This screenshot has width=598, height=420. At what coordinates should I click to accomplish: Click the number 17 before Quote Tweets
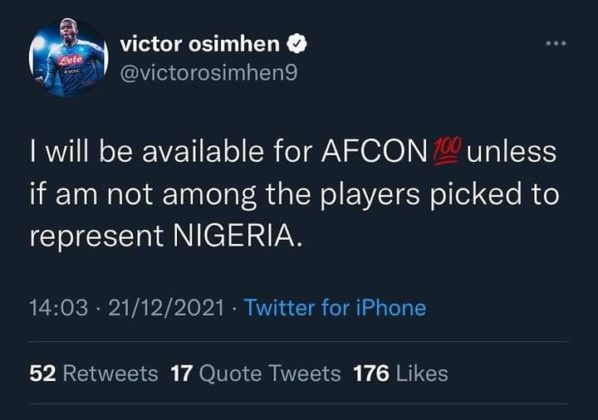coord(181,373)
